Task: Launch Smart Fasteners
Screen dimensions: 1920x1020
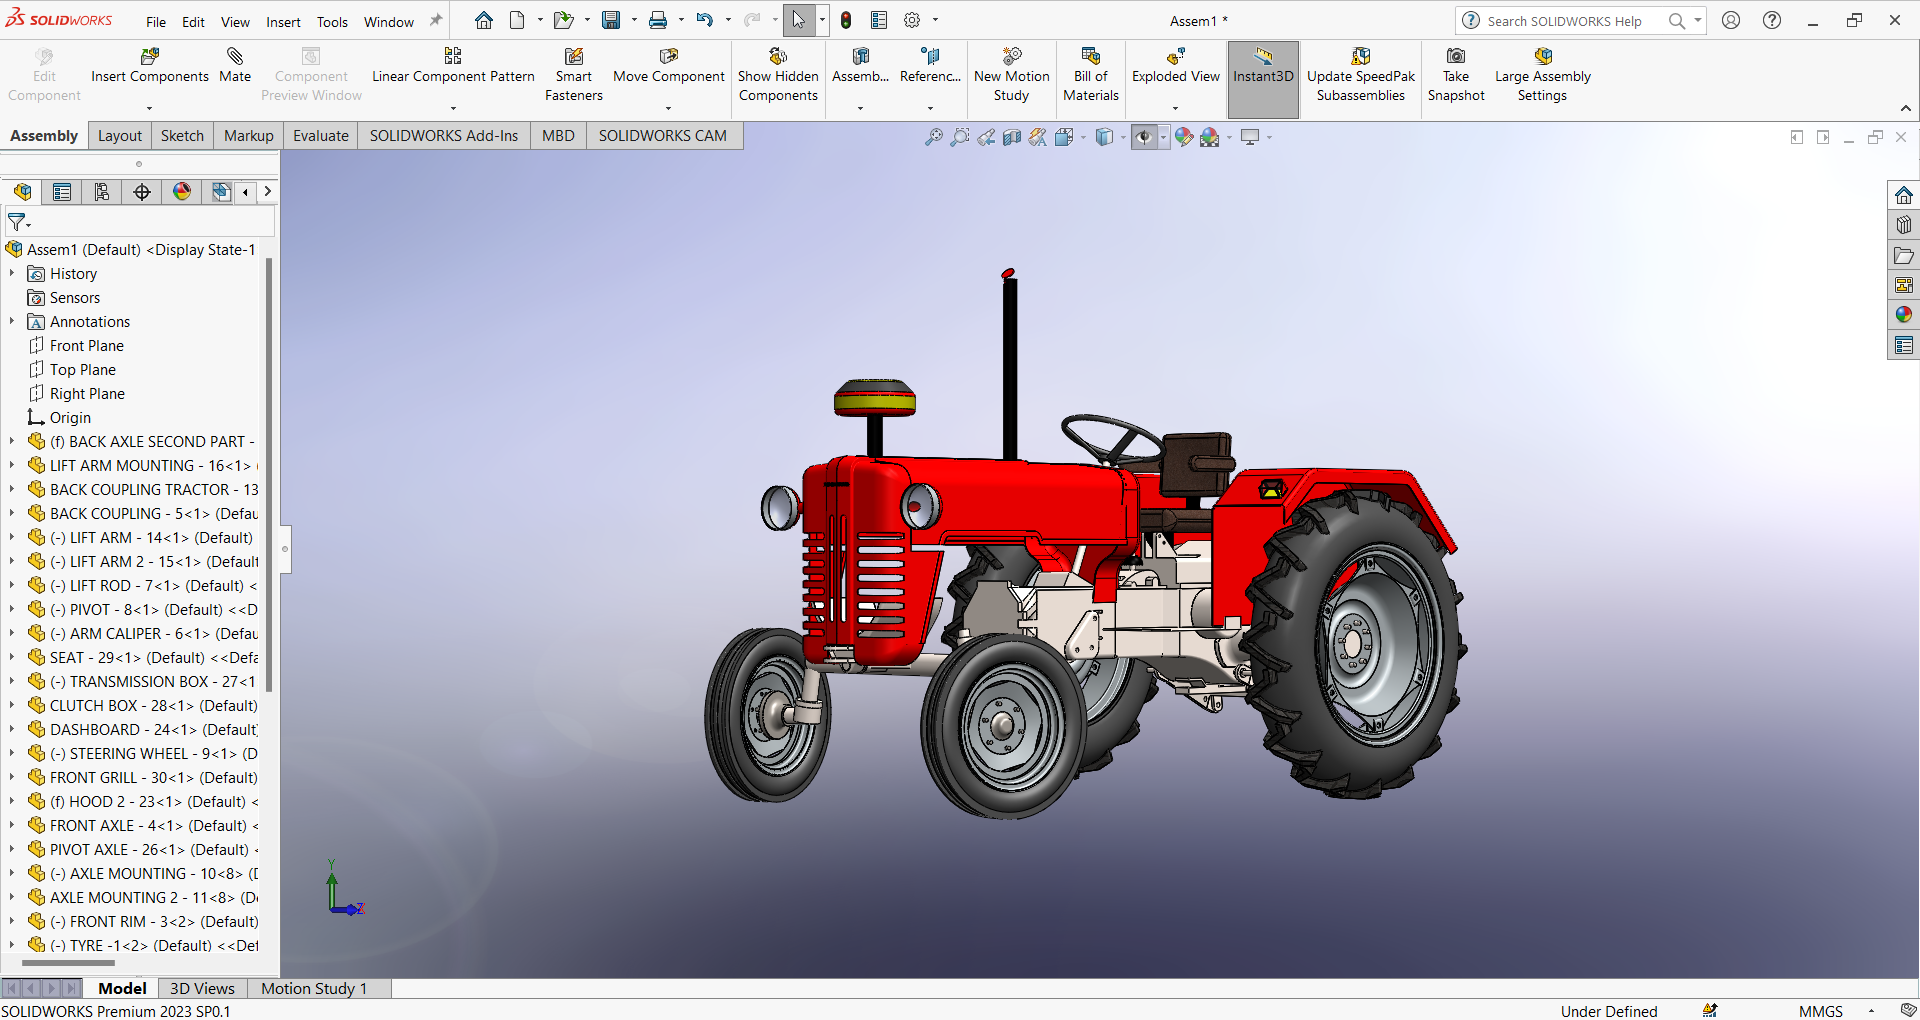Action: 574,75
